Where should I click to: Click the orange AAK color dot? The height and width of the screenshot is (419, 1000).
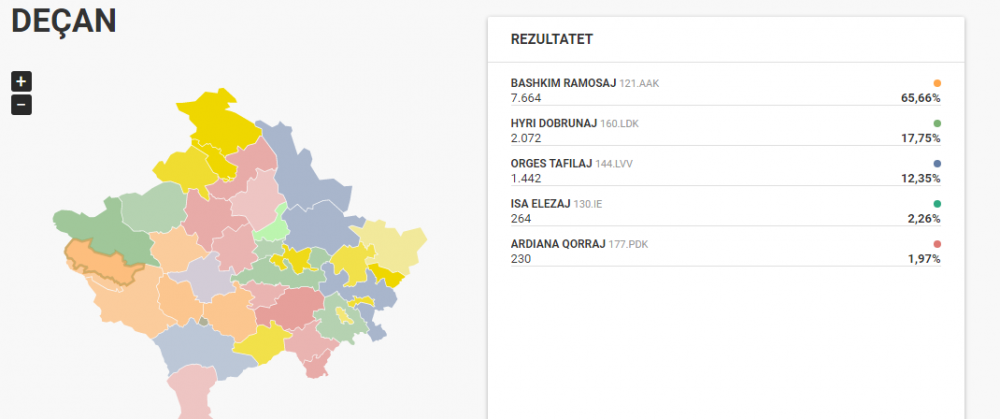click(x=937, y=83)
